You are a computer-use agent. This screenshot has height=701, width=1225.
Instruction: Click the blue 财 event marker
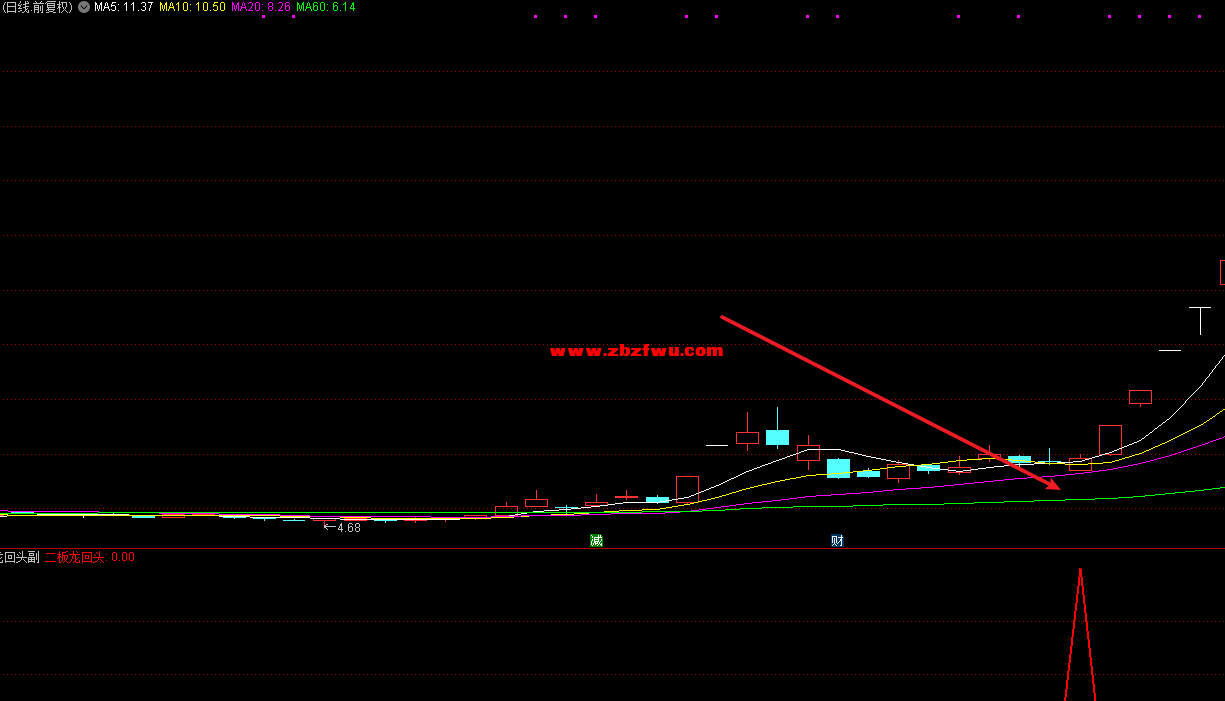coord(837,540)
